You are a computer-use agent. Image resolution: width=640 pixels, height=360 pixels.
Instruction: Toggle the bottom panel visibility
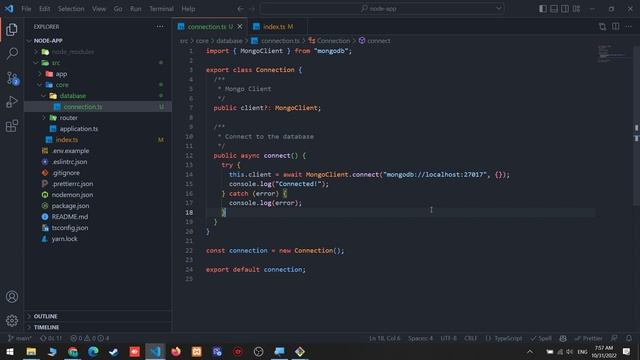point(554,9)
